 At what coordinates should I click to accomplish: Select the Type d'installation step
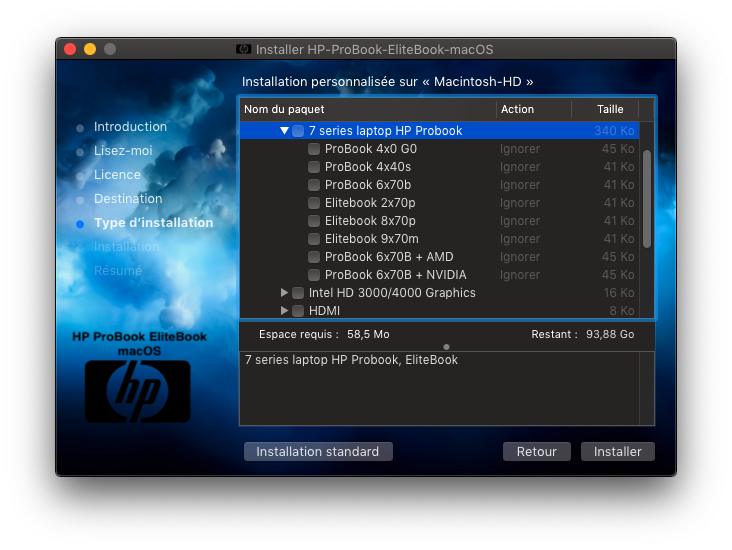coord(154,223)
